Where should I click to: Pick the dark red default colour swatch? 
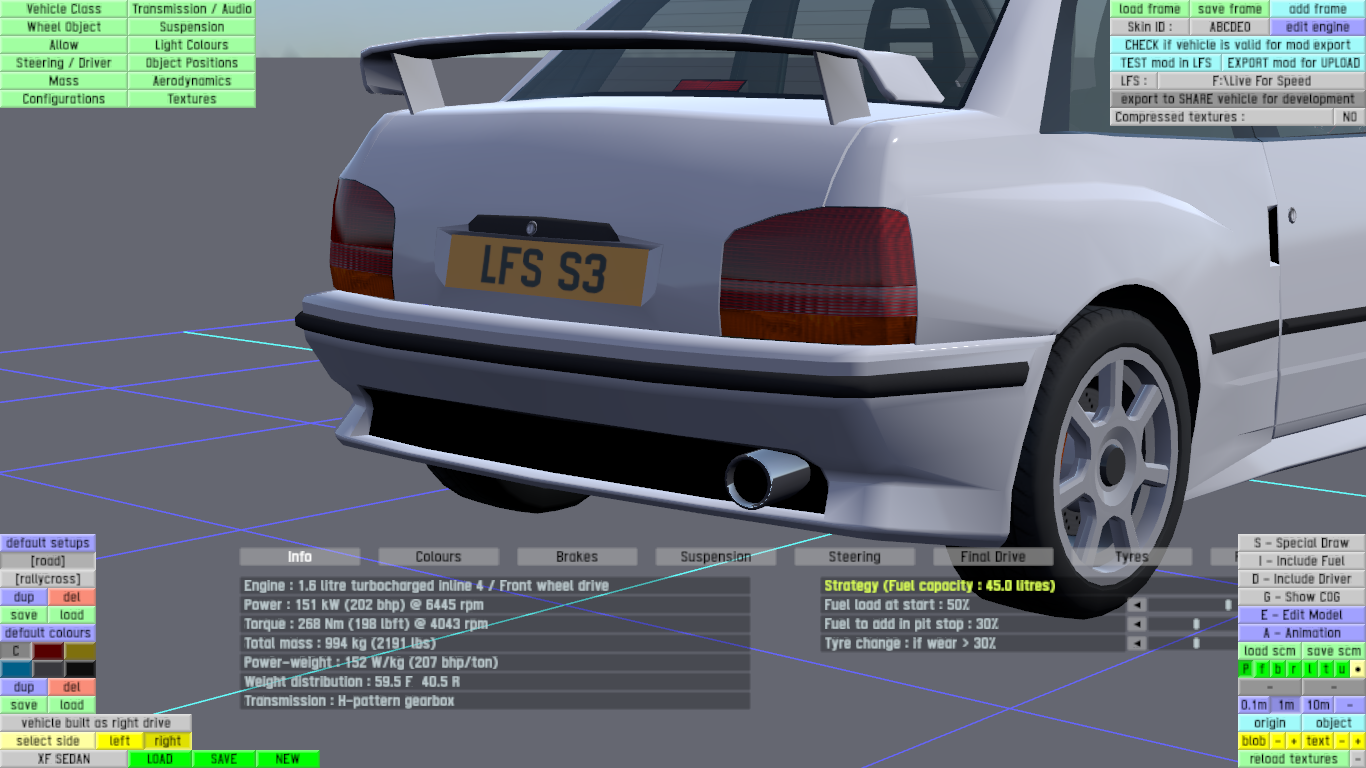coord(48,651)
